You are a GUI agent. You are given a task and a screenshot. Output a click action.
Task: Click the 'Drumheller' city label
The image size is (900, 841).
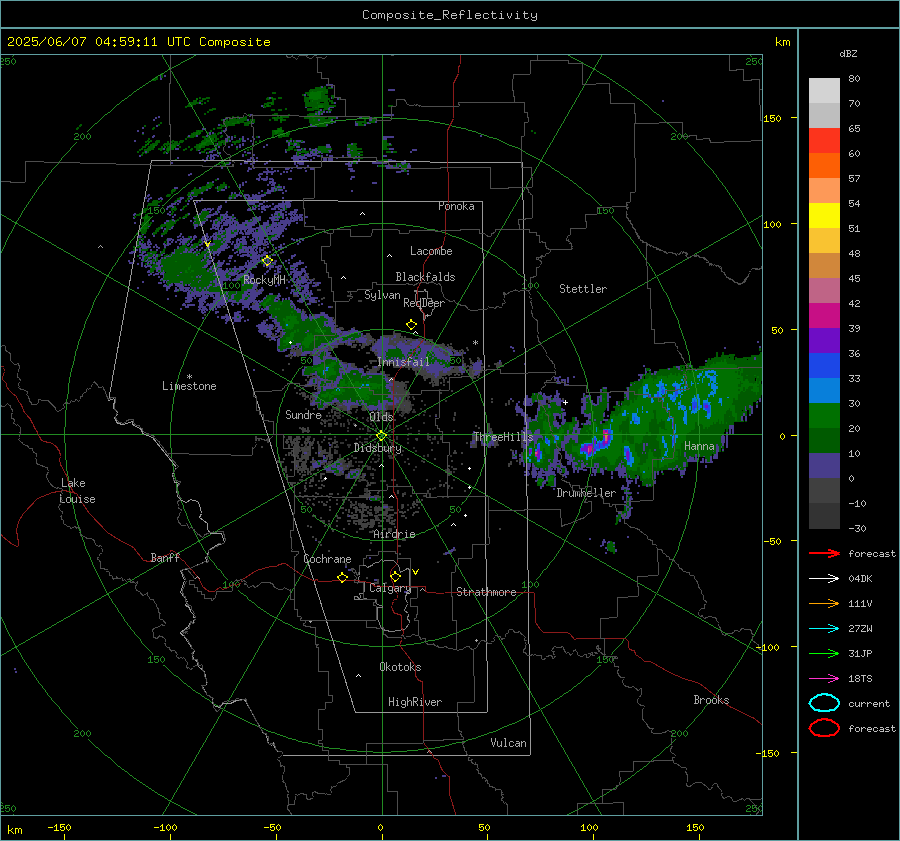coord(586,493)
